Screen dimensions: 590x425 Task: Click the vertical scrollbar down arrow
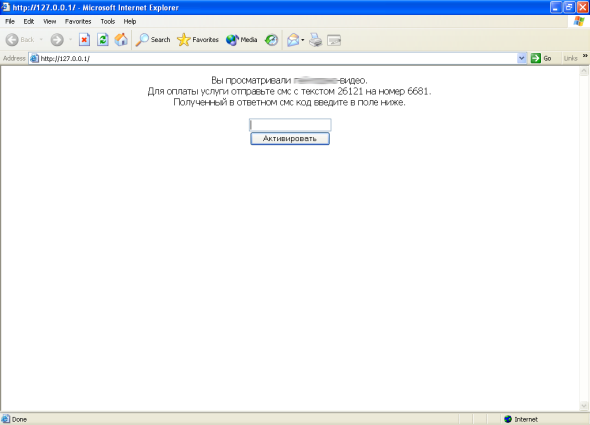[584, 406]
